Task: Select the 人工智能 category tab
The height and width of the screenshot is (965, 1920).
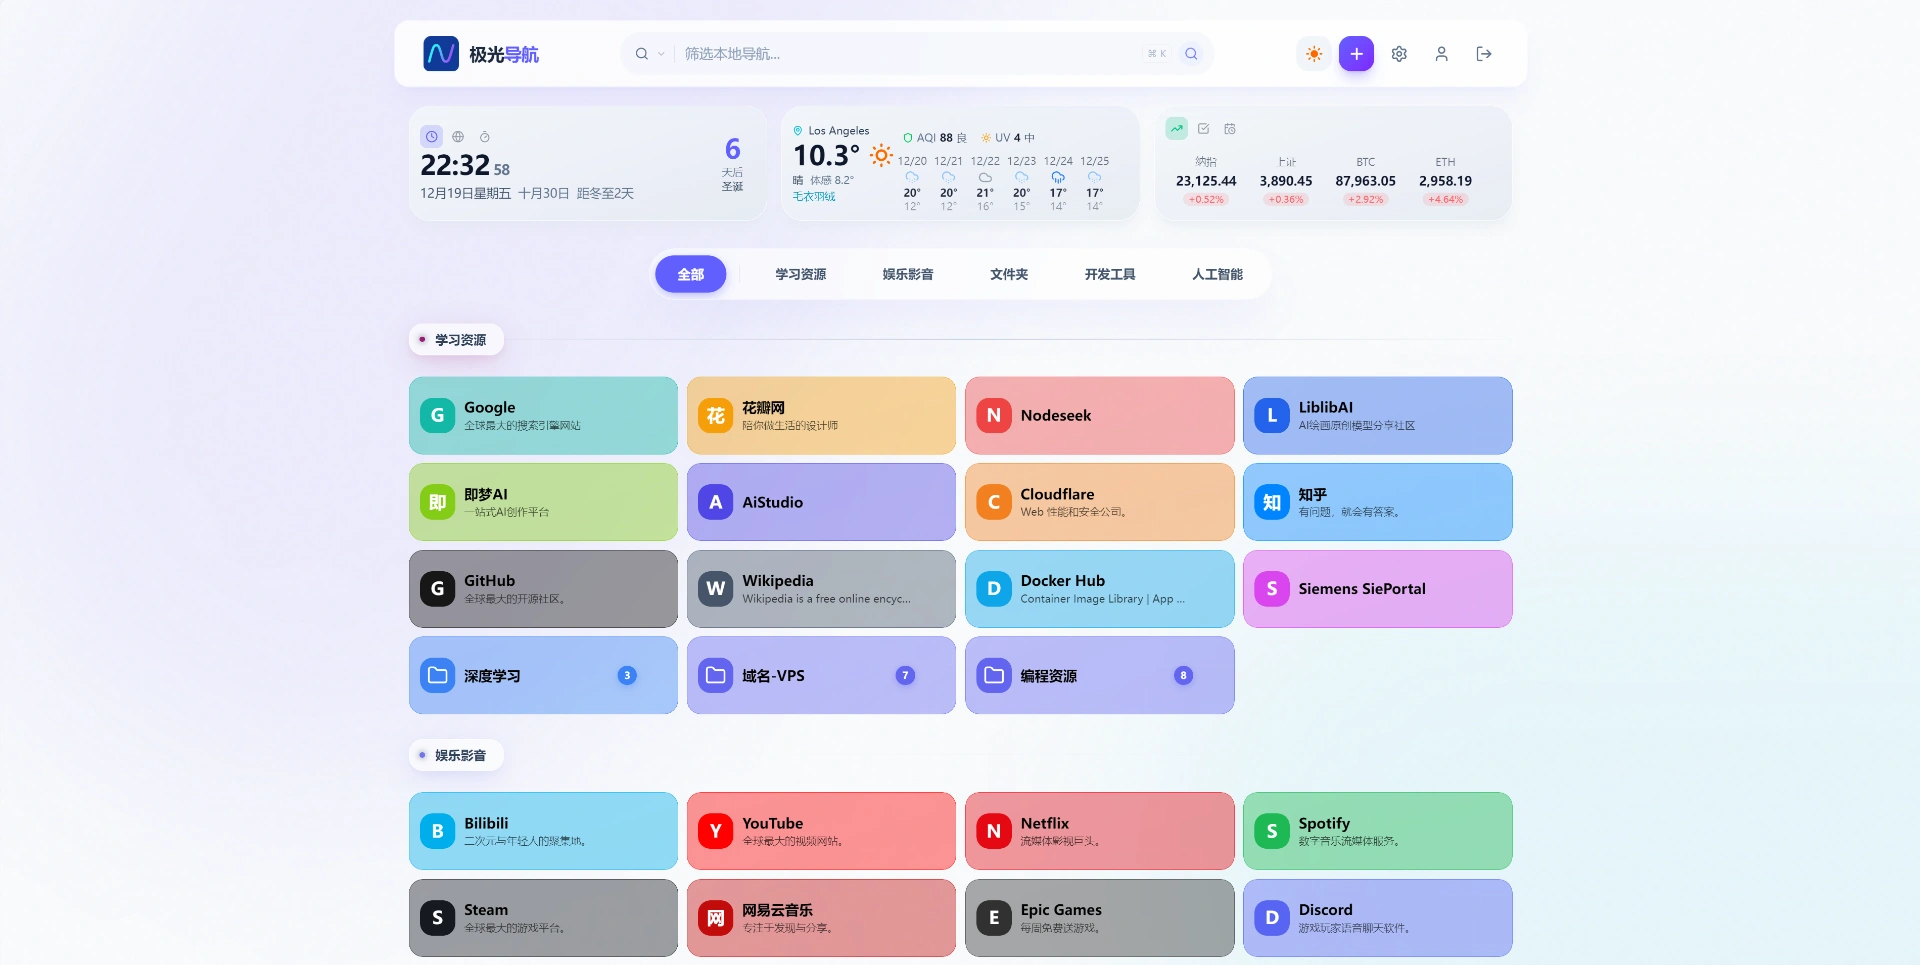Action: tap(1217, 274)
